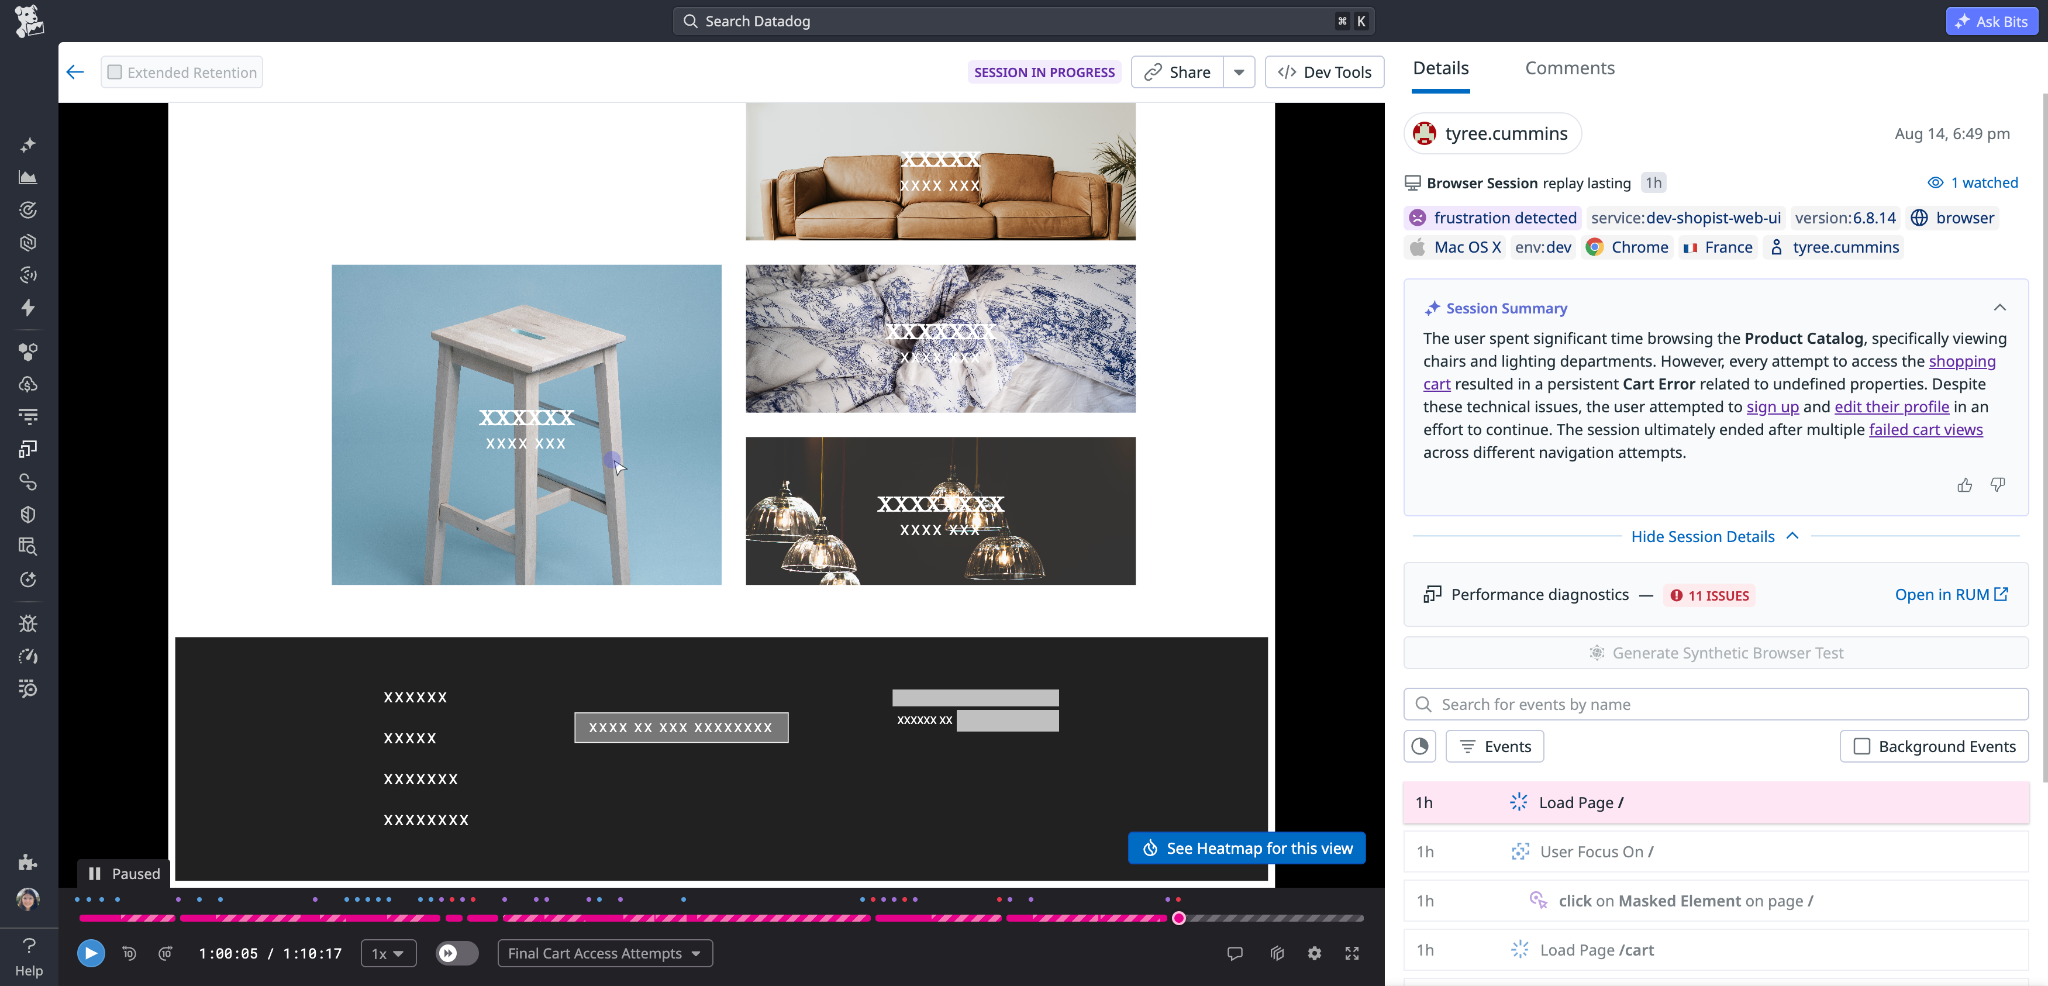Open the Dashboards area-chart sidebar icon
This screenshot has height=986, width=2048.
[28, 177]
